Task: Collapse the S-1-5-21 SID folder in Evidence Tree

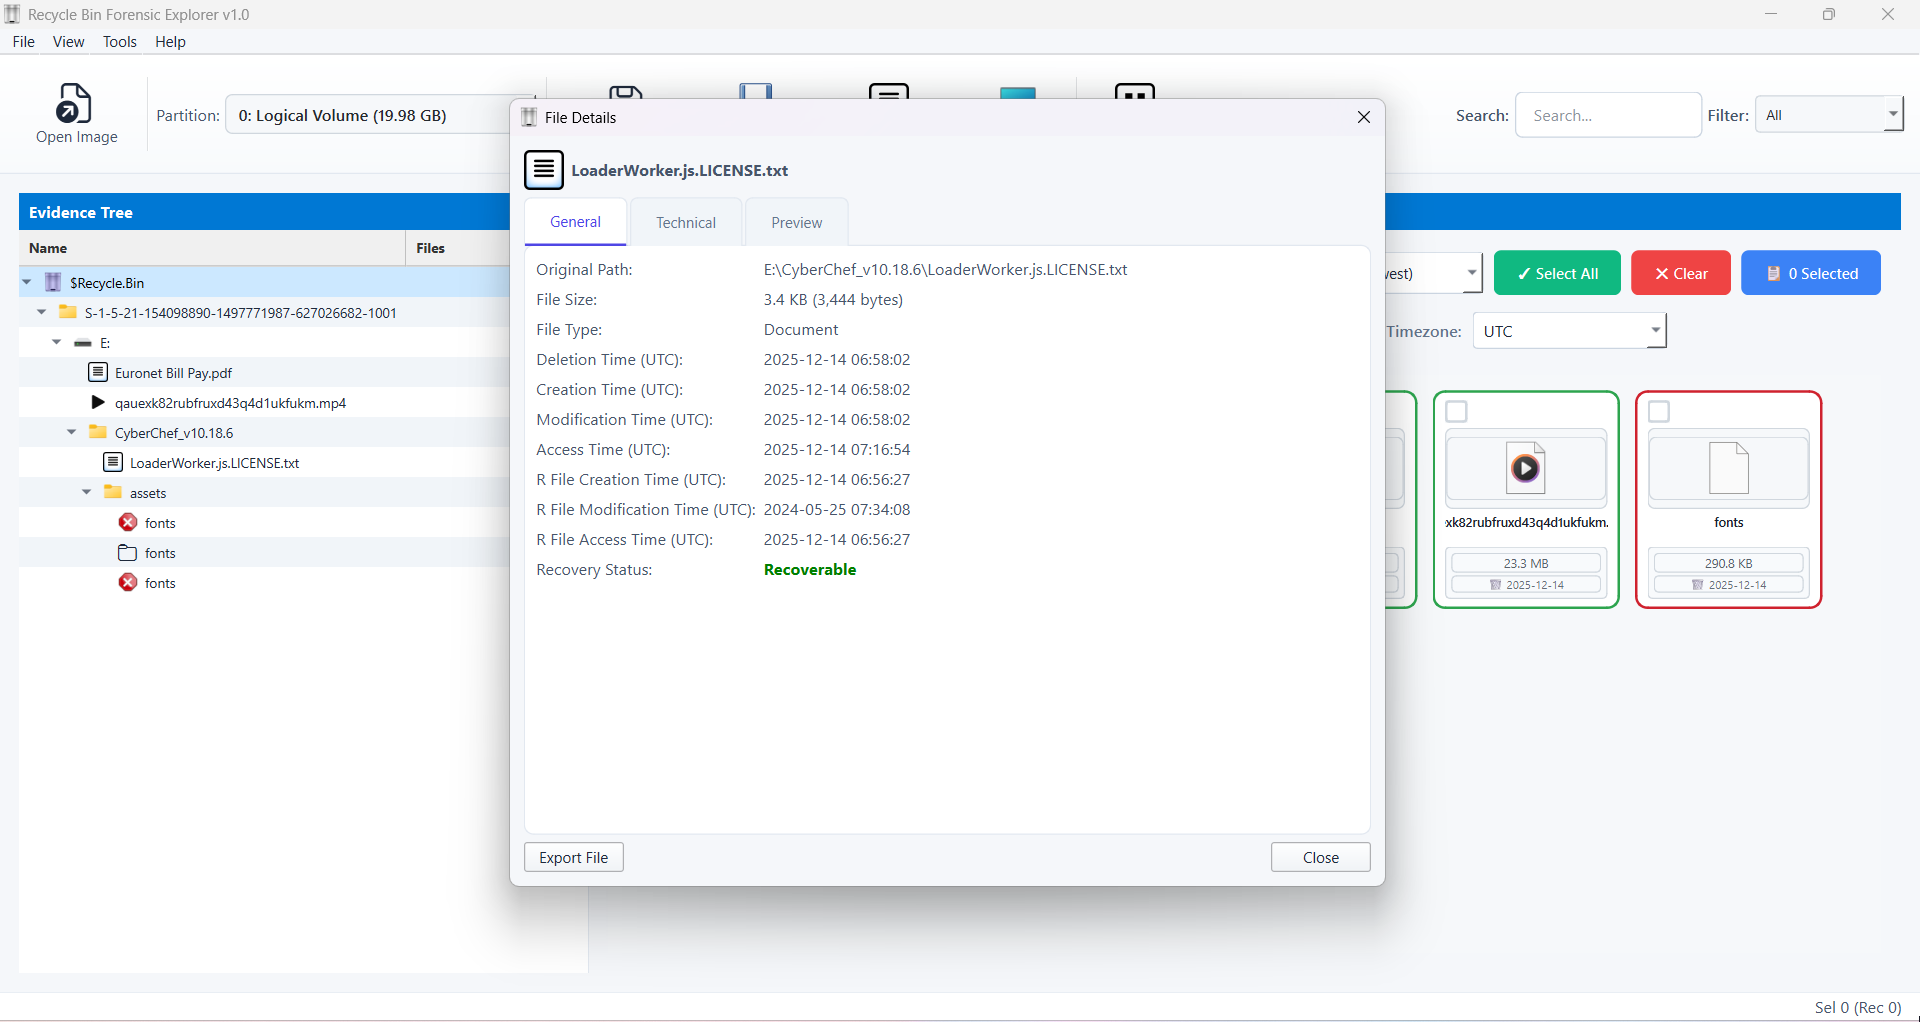Action: (x=41, y=312)
